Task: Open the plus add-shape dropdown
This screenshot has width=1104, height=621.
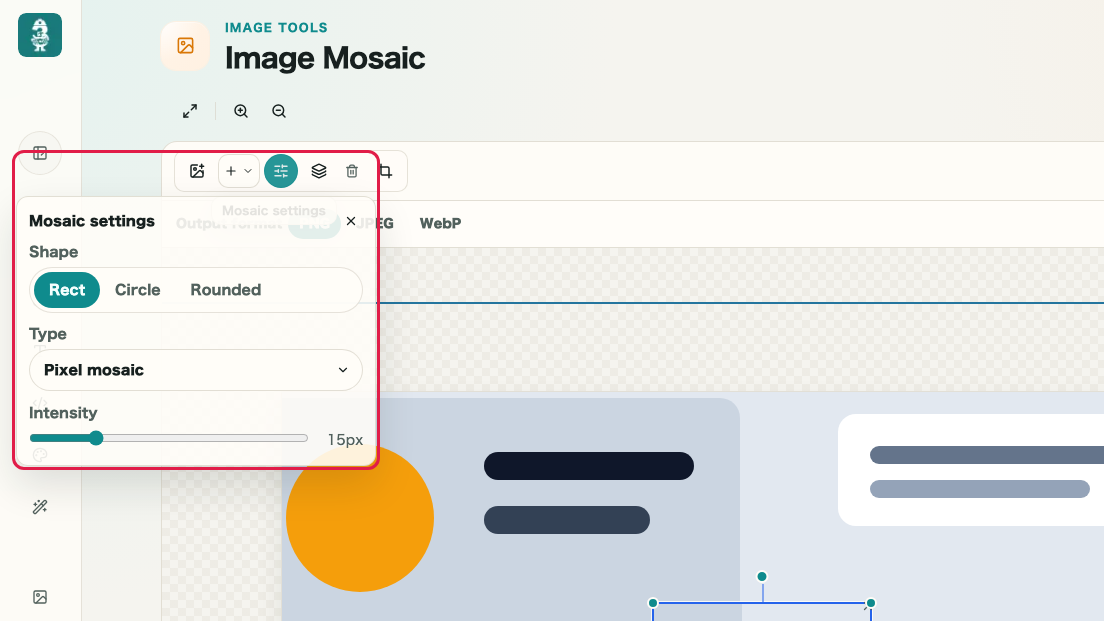Action: tap(239, 171)
